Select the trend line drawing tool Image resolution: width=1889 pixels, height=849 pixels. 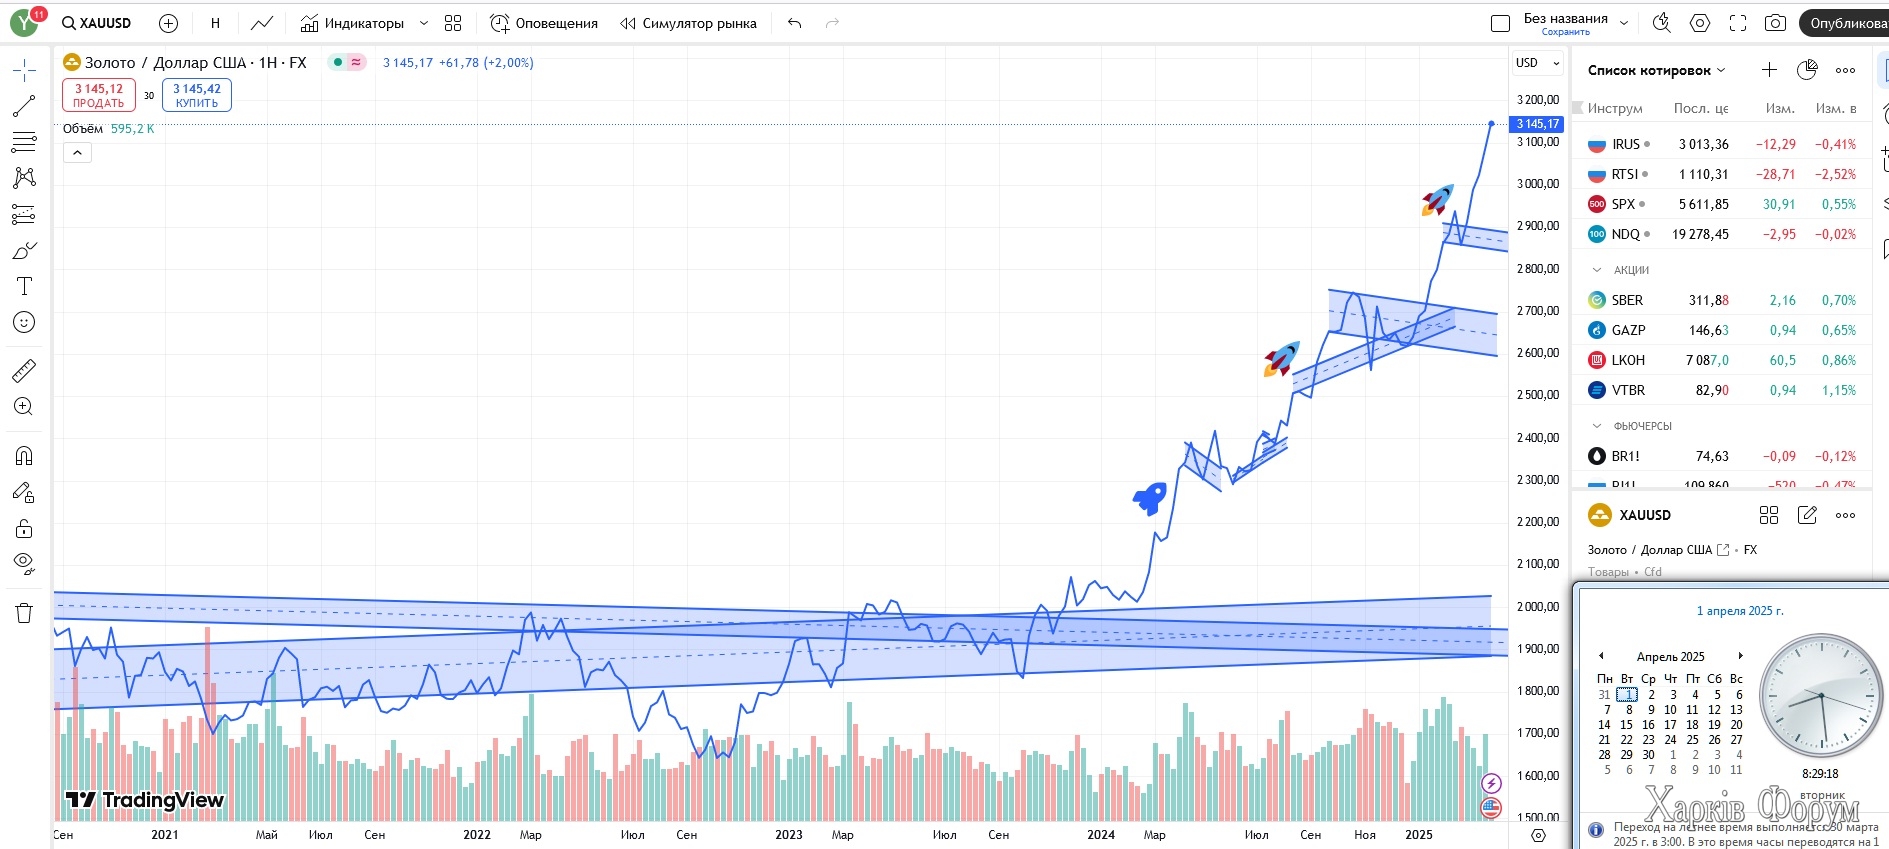click(24, 106)
